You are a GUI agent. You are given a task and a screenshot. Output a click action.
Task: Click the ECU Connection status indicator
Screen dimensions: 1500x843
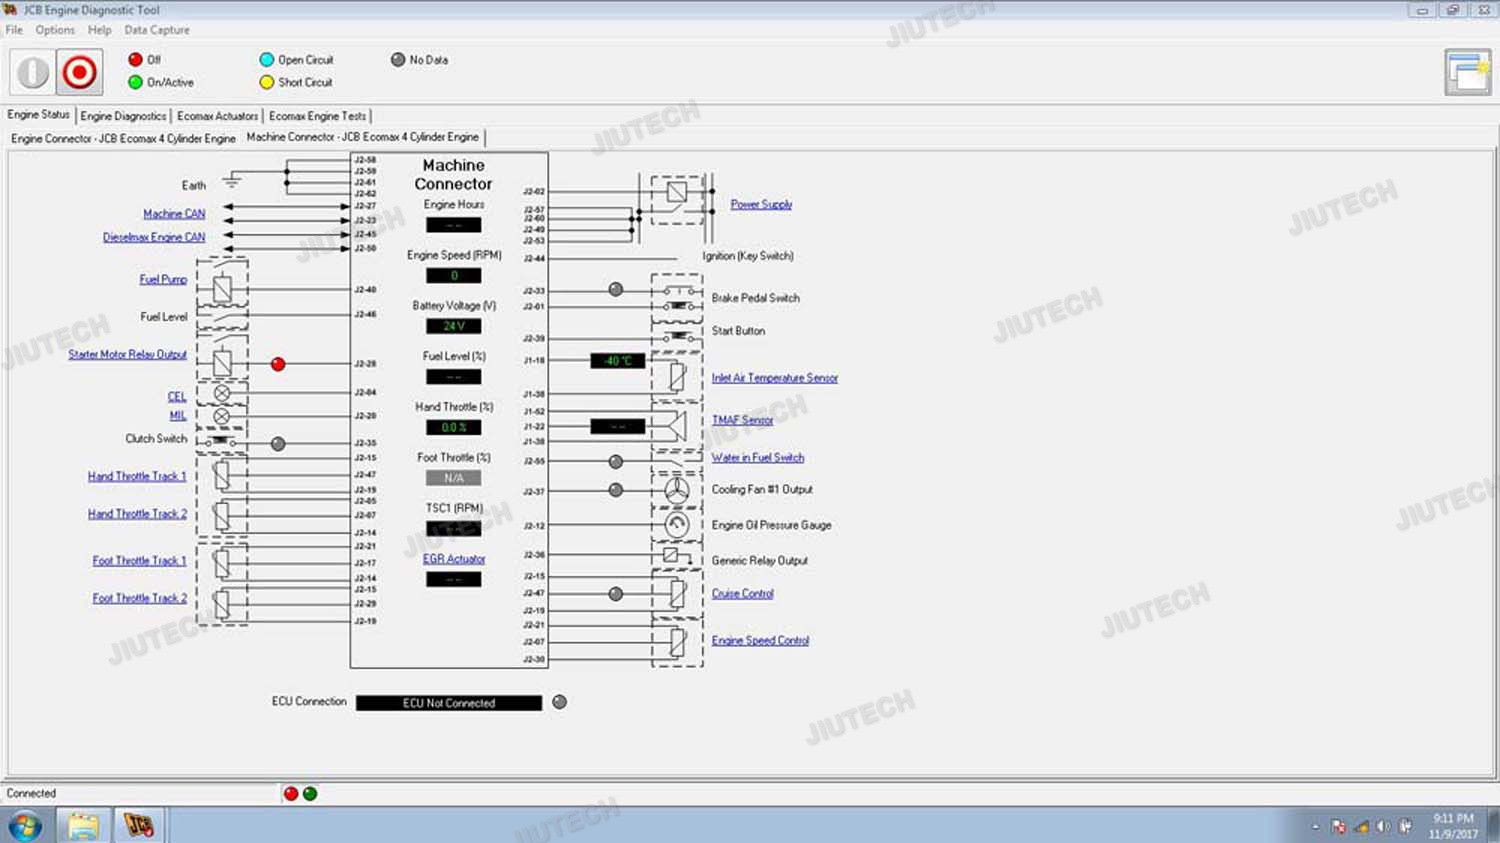tap(560, 702)
